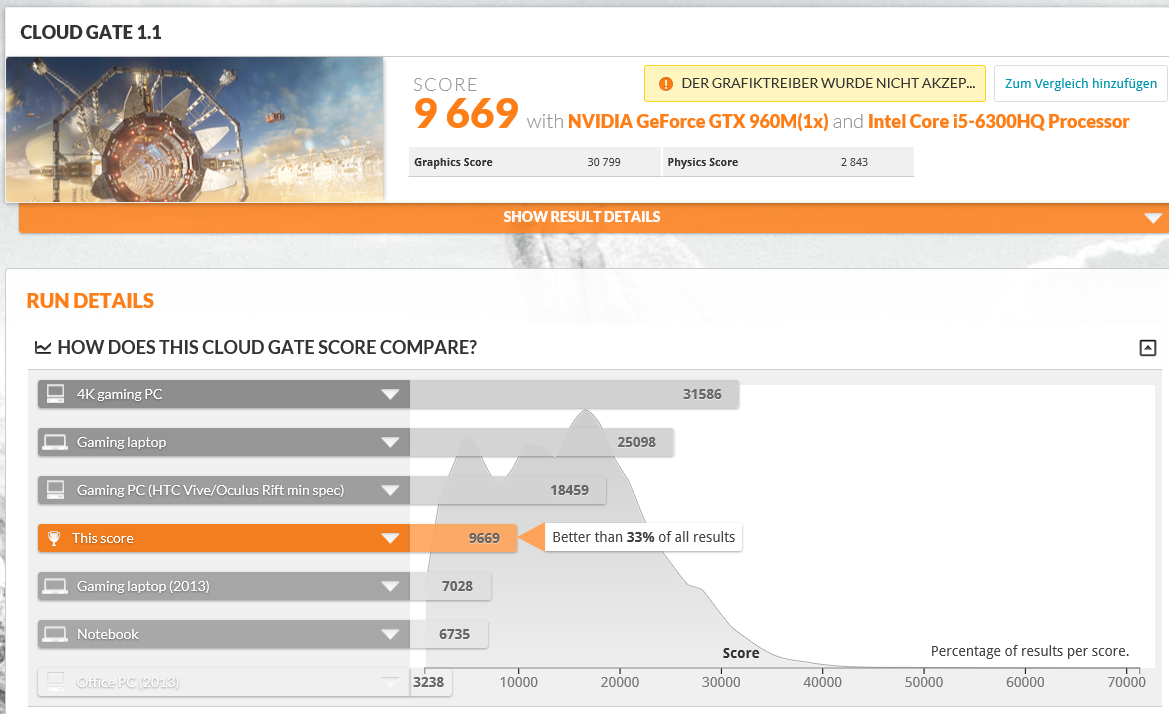This screenshot has width=1169, height=714.
Task: Click the CLOUD GATE 1.1 title
Action: (x=90, y=32)
